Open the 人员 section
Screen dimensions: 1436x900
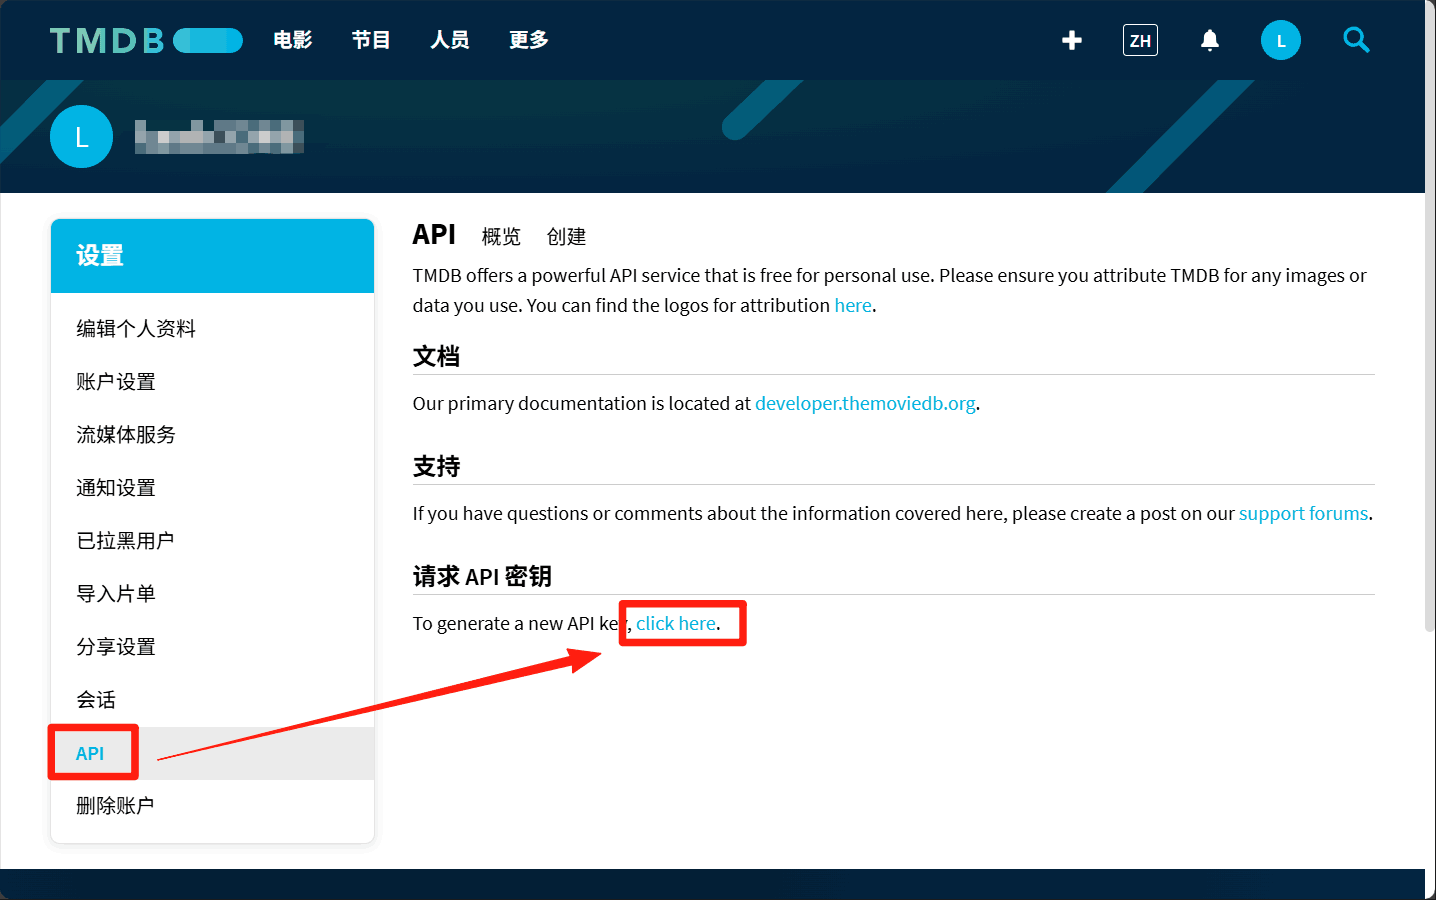coord(449,40)
